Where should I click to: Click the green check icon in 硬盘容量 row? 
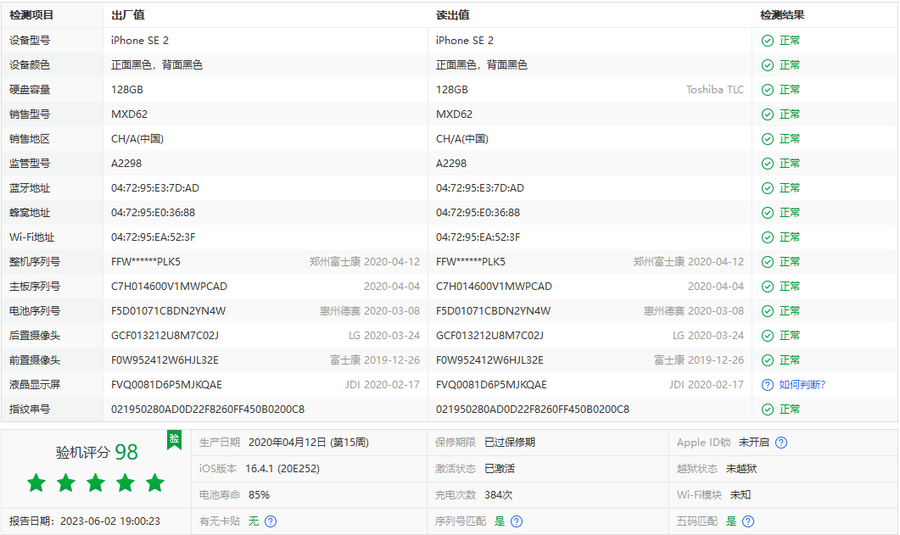click(x=767, y=90)
